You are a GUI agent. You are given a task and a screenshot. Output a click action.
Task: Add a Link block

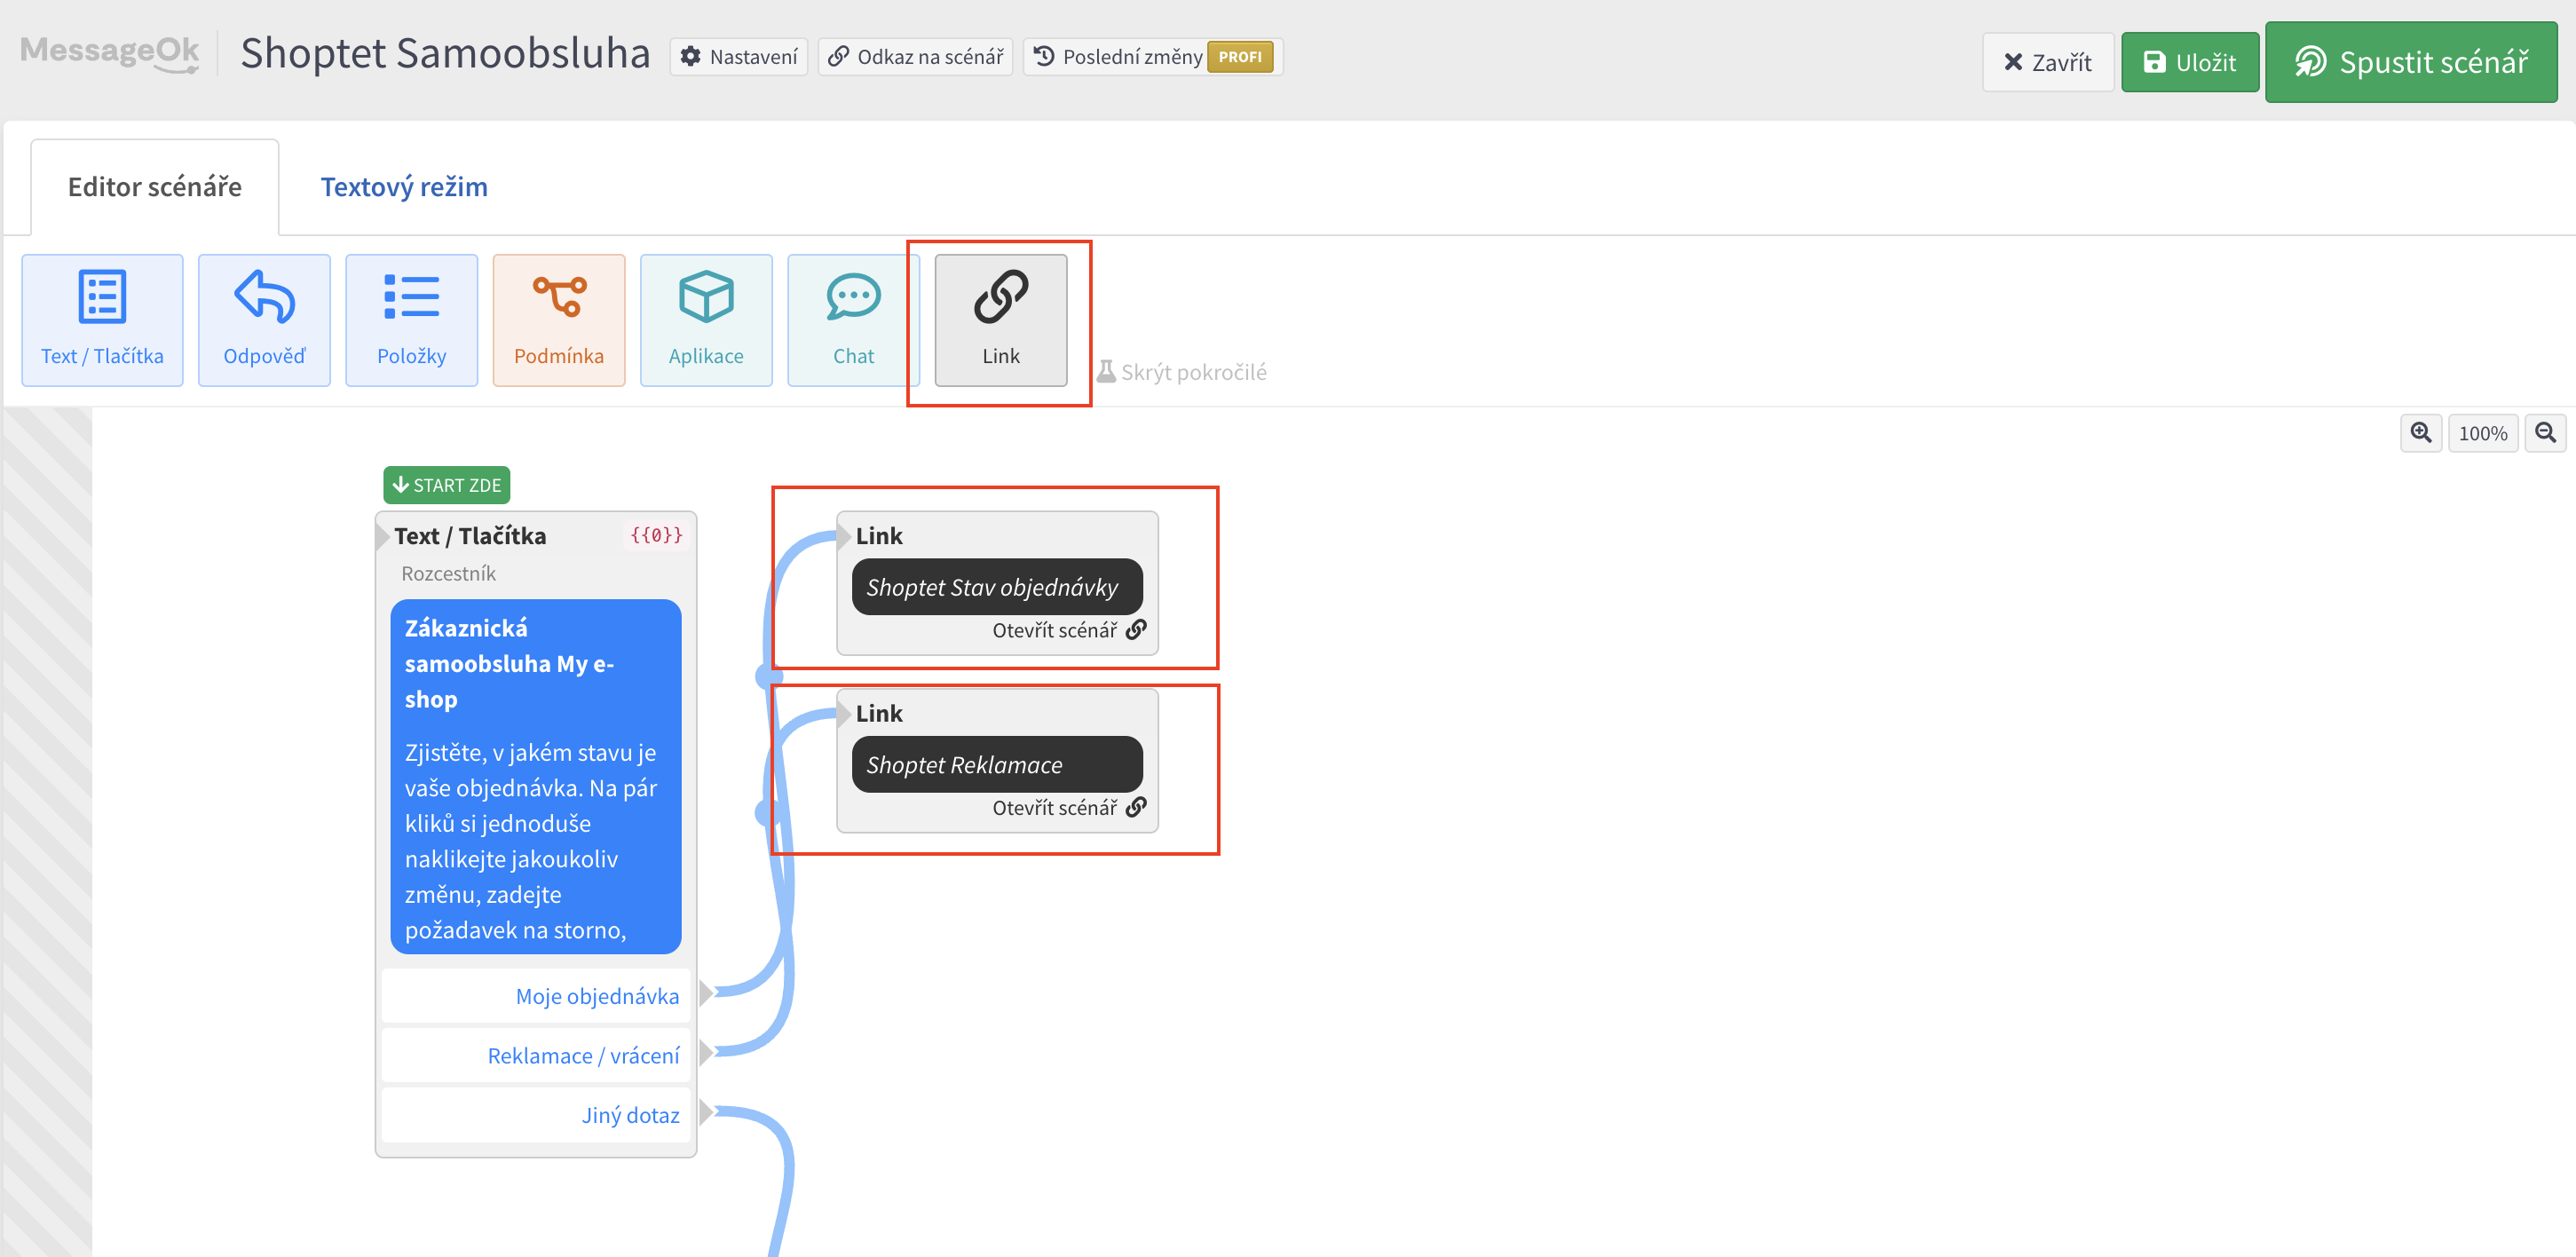point(1000,320)
